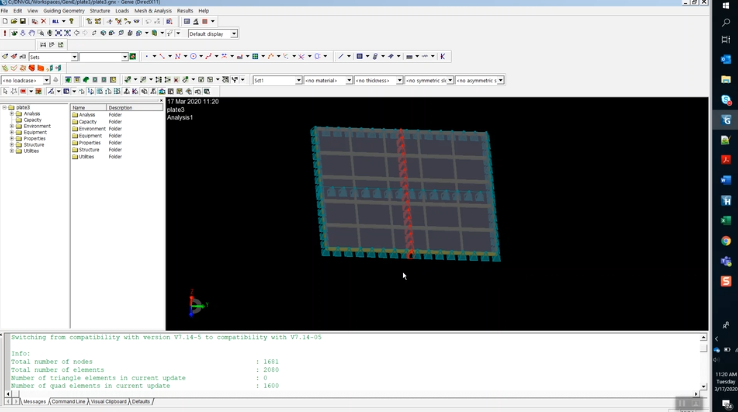Click the straight beam tool icon
The image size is (738, 412).
[341, 57]
